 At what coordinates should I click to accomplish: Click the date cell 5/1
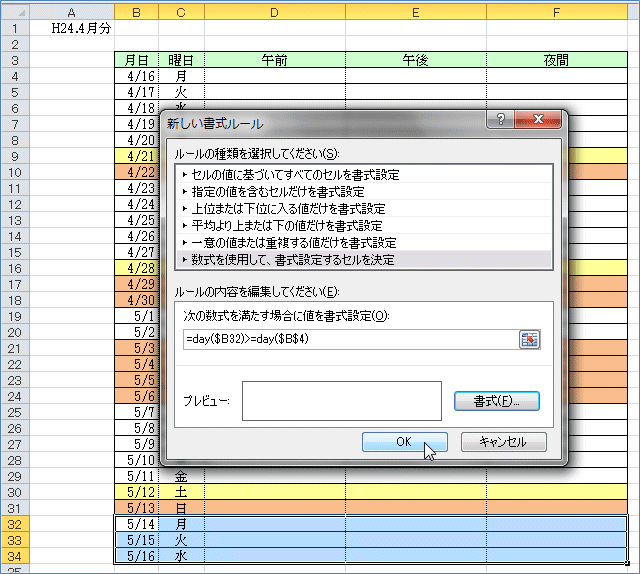point(136,316)
